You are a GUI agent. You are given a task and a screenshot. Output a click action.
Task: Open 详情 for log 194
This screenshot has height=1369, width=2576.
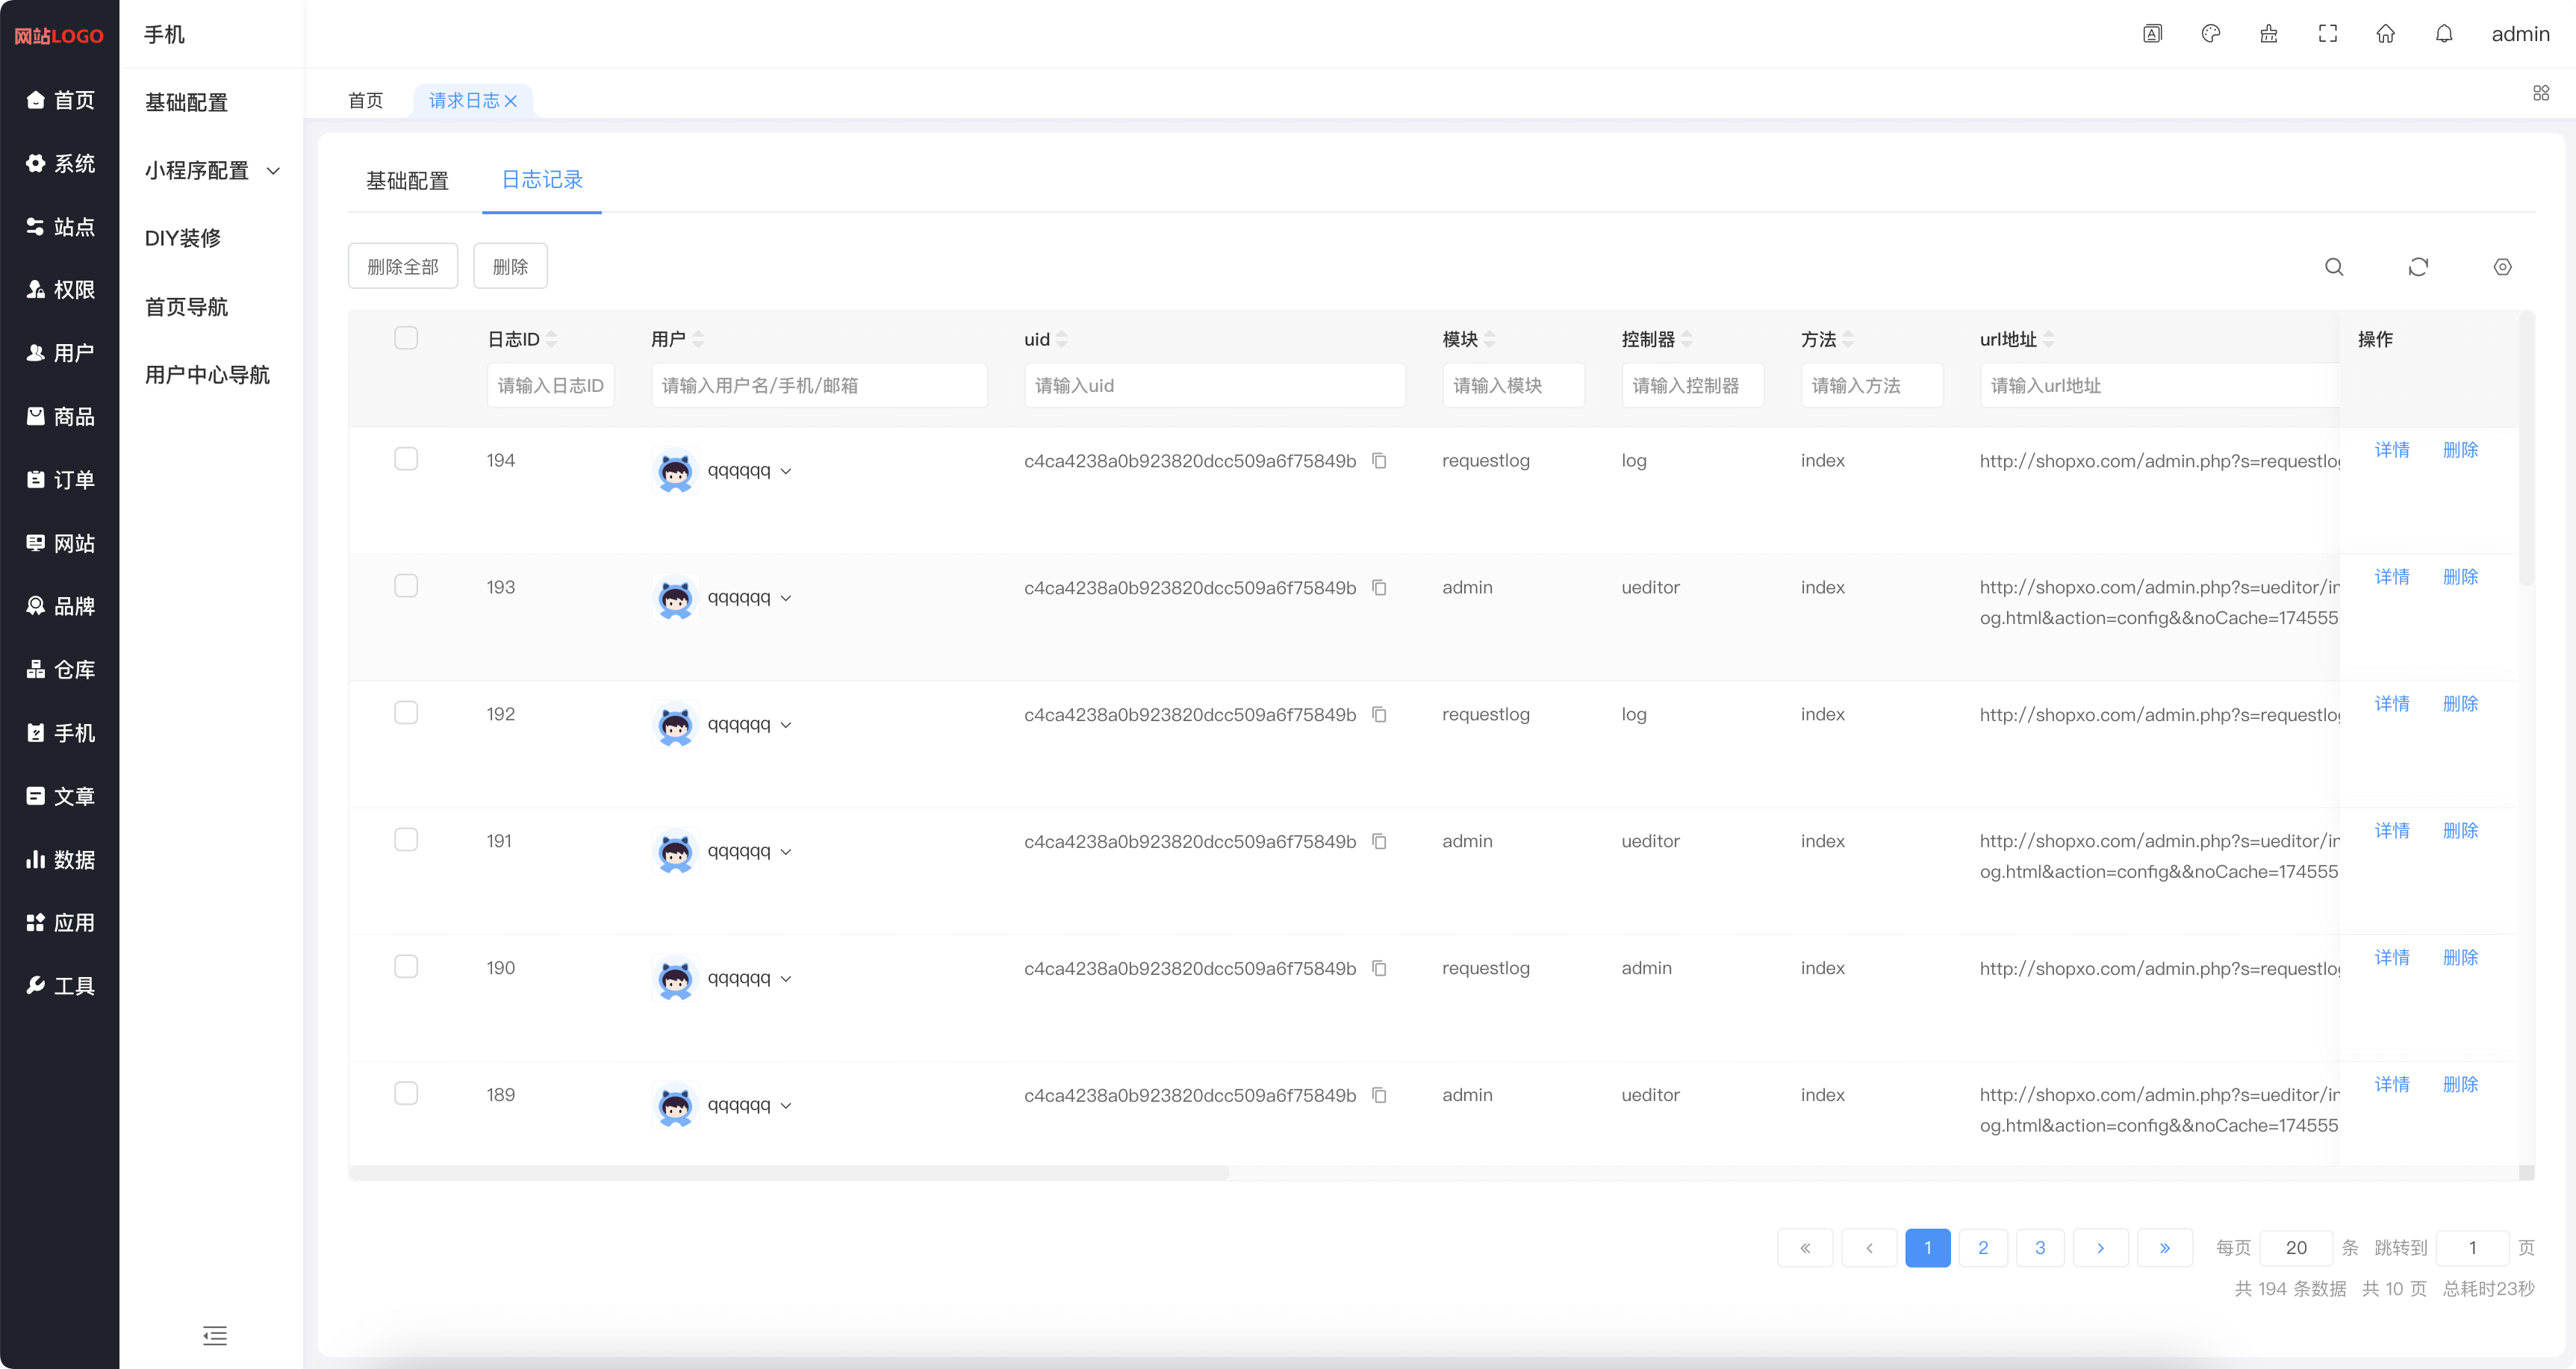pyautogui.click(x=2392, y=449)
